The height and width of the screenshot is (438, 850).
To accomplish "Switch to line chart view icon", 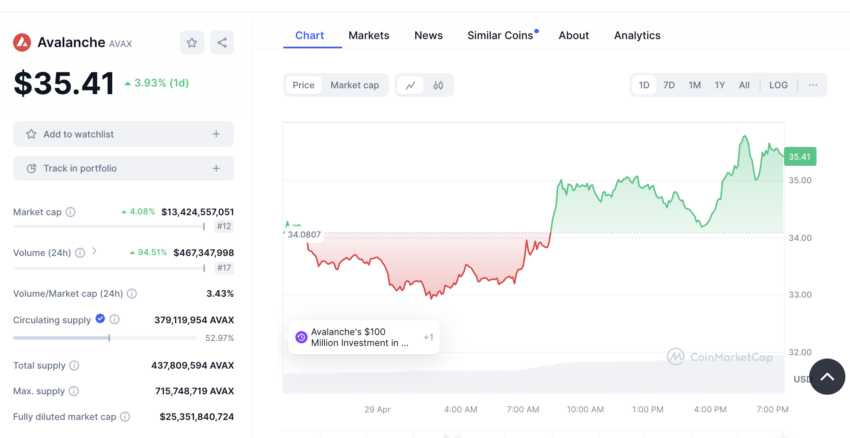I will pyautogui.click(x=410, y=85).
